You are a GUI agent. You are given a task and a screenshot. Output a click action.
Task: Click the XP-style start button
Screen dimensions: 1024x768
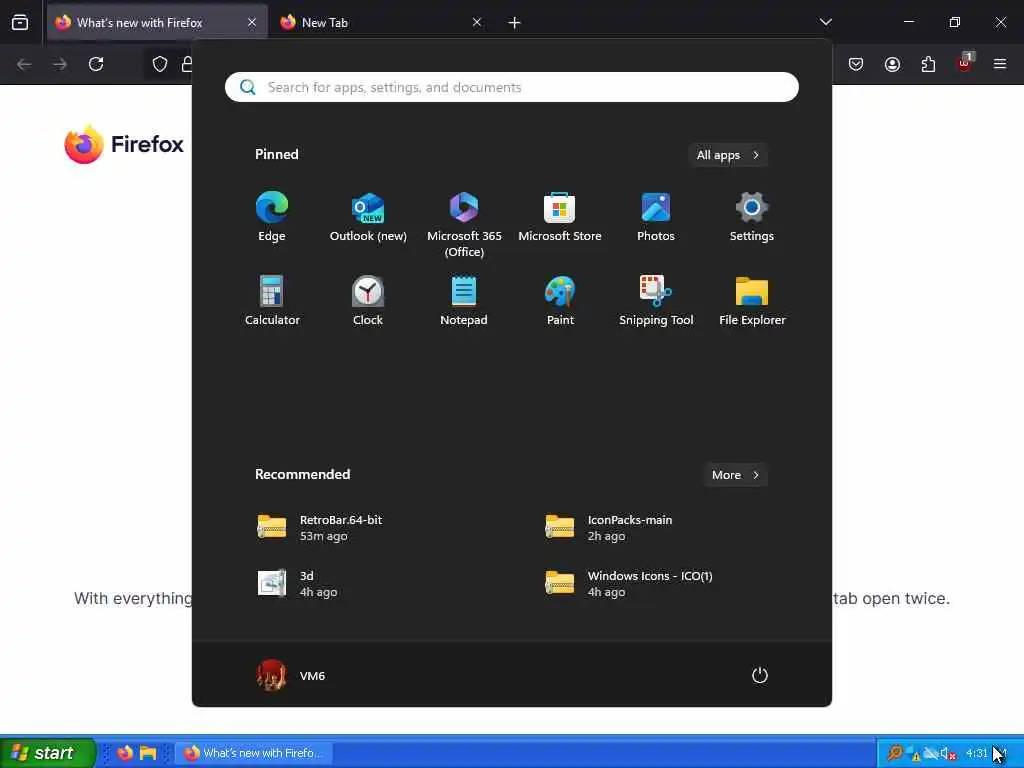tap(47, 753)
